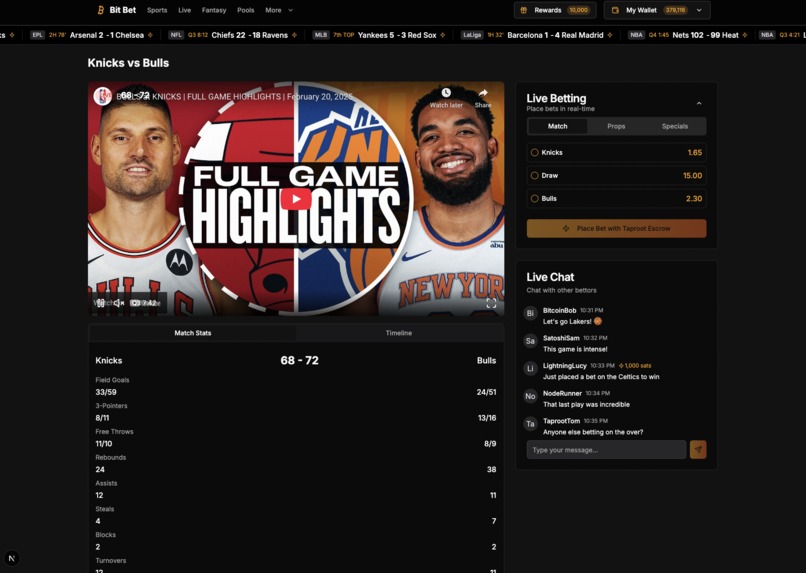Open the Live nav item

(185, 10)
